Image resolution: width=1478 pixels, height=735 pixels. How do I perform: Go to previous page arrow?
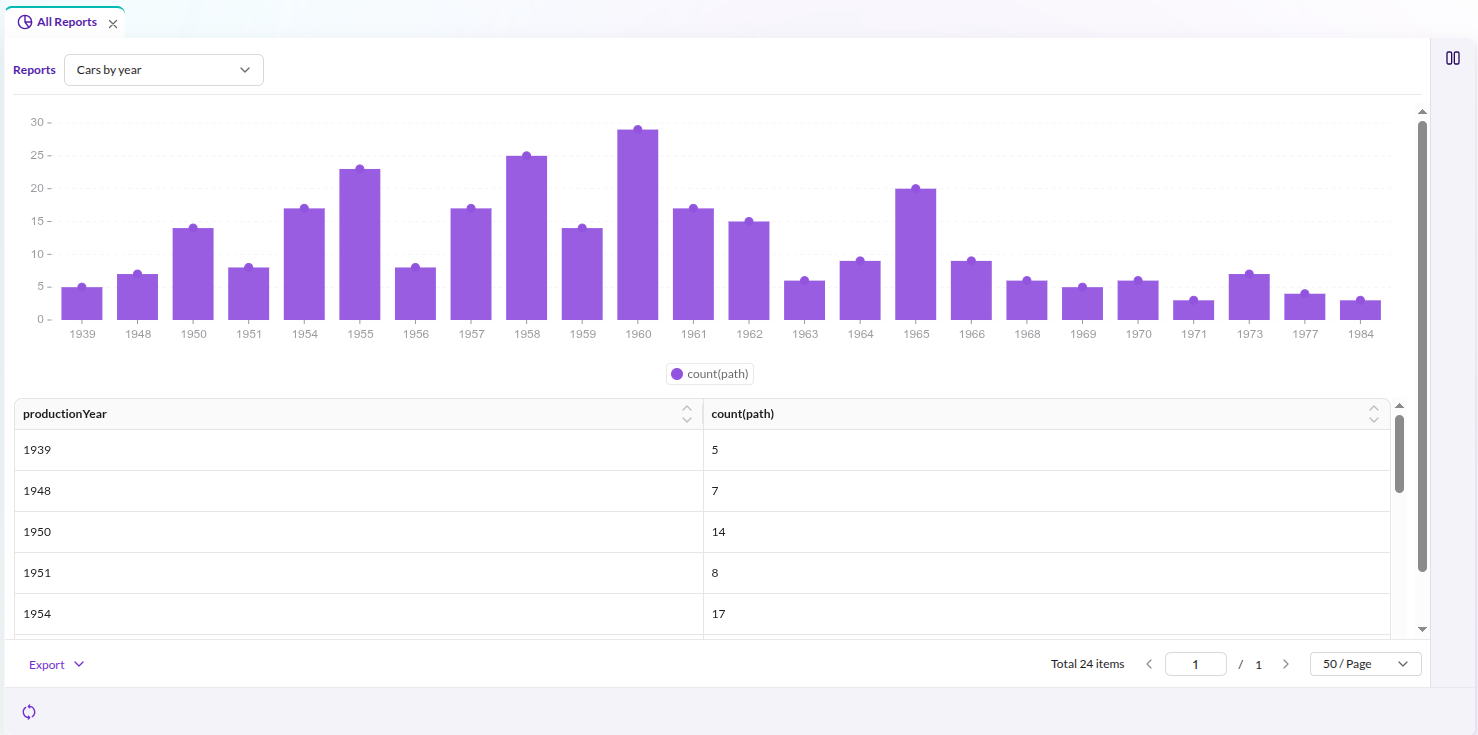[1149, 664]
